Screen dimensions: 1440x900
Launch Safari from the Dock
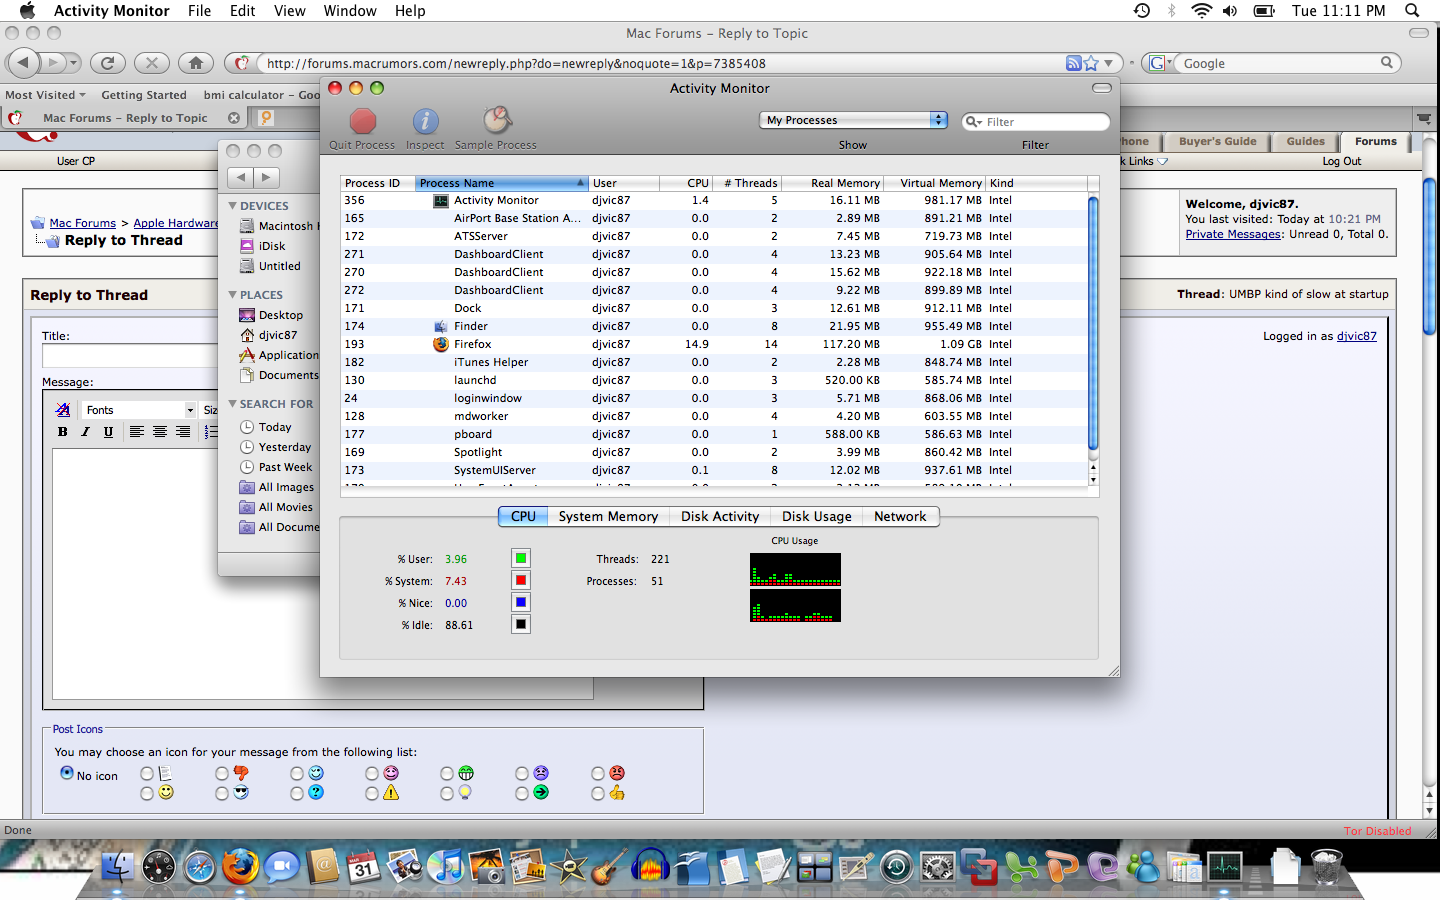[199, 866]
